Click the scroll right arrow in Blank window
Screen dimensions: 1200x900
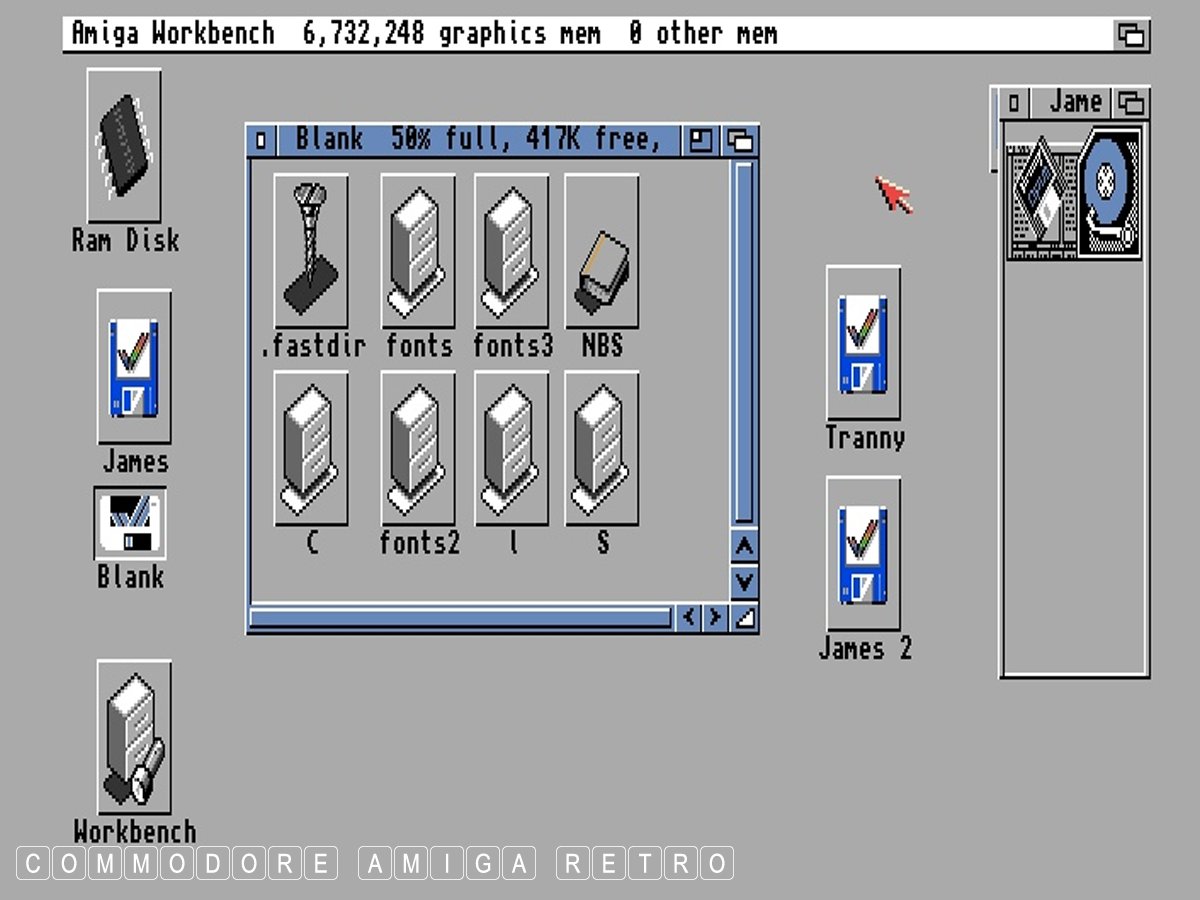point(714,618)
